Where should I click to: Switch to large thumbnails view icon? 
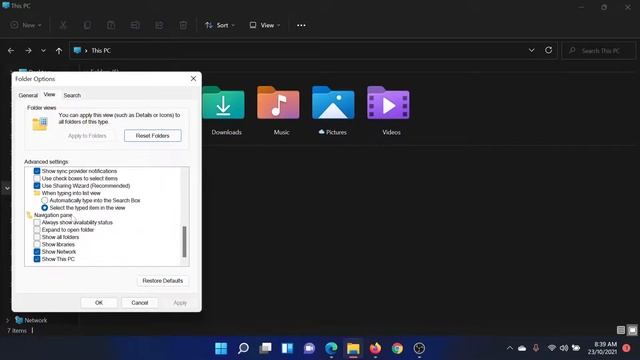pyautogui.click(x=632, y=330)
